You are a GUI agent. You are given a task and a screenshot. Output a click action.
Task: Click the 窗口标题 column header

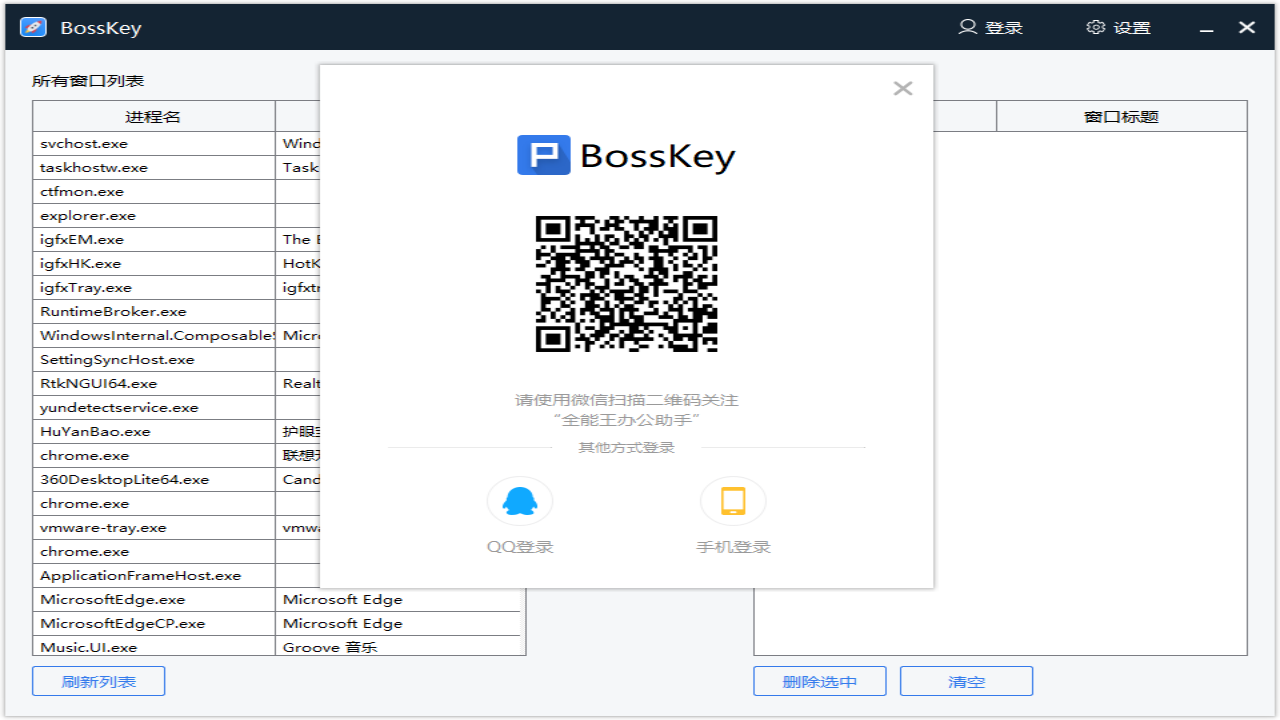(1121, 115)
